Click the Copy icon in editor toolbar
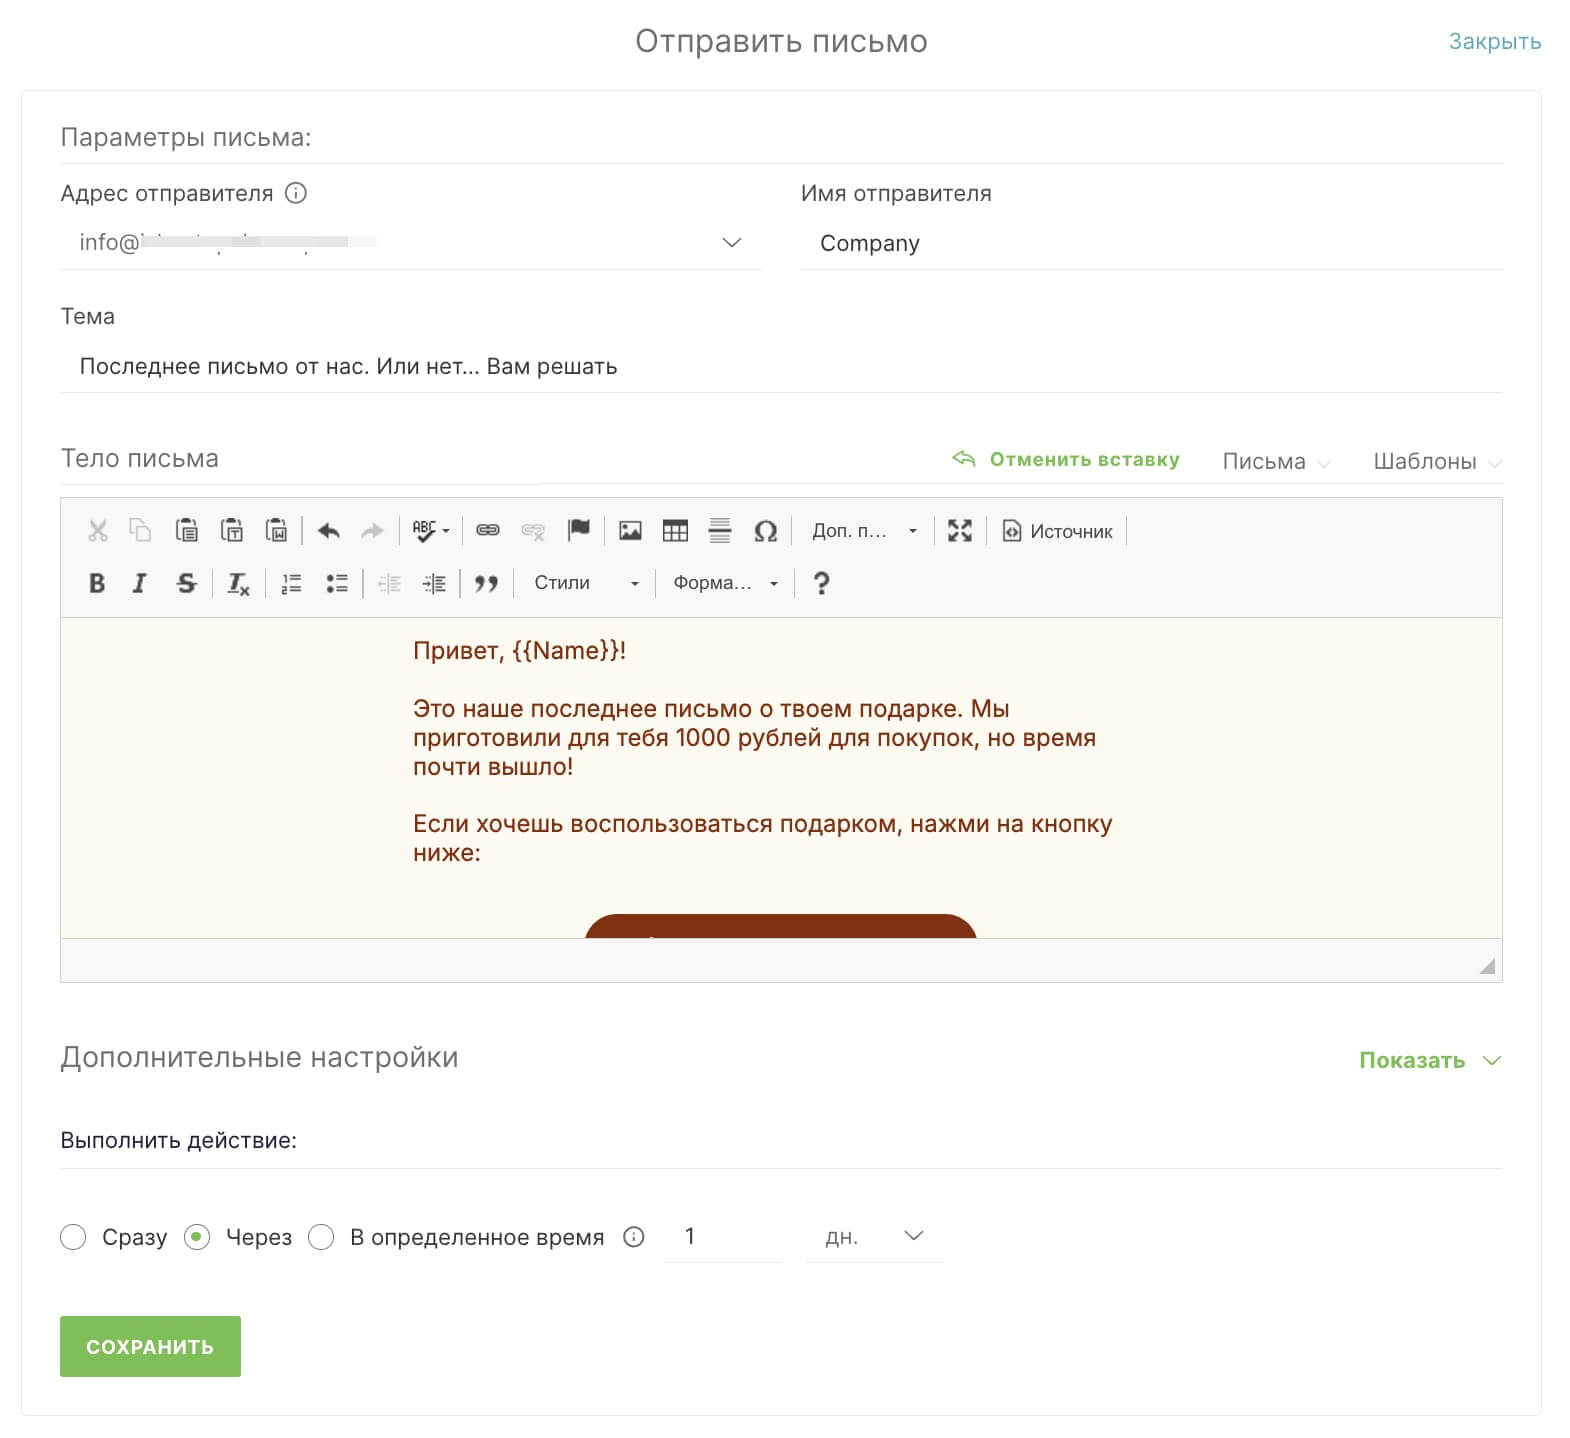This screenshot has height=1438, width=1570. coord(140,531)
